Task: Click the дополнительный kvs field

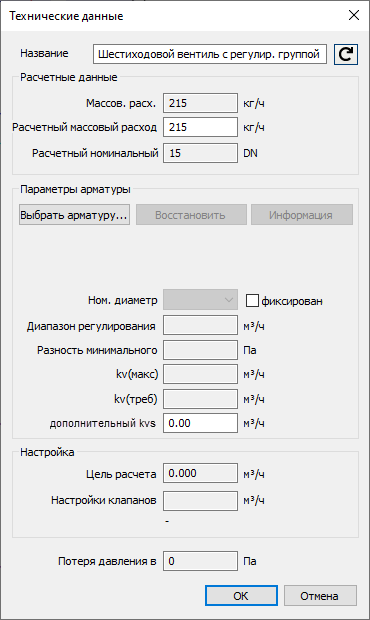Action: (x=200, y=423)
